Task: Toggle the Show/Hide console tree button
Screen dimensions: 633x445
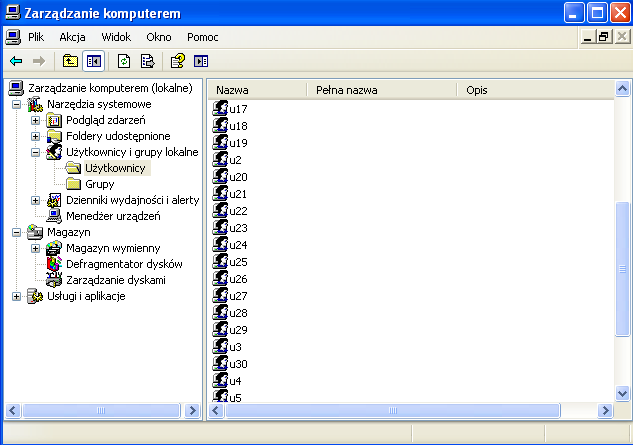Action: [x=94, y=61]
